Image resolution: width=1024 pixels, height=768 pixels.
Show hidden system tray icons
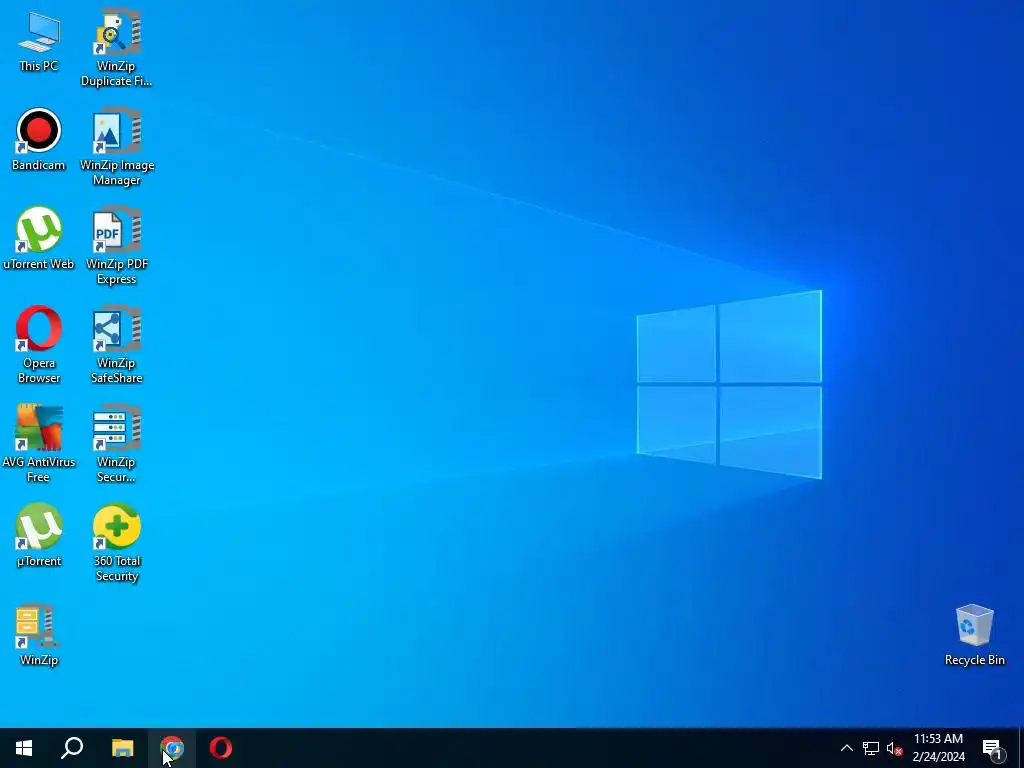846,748
